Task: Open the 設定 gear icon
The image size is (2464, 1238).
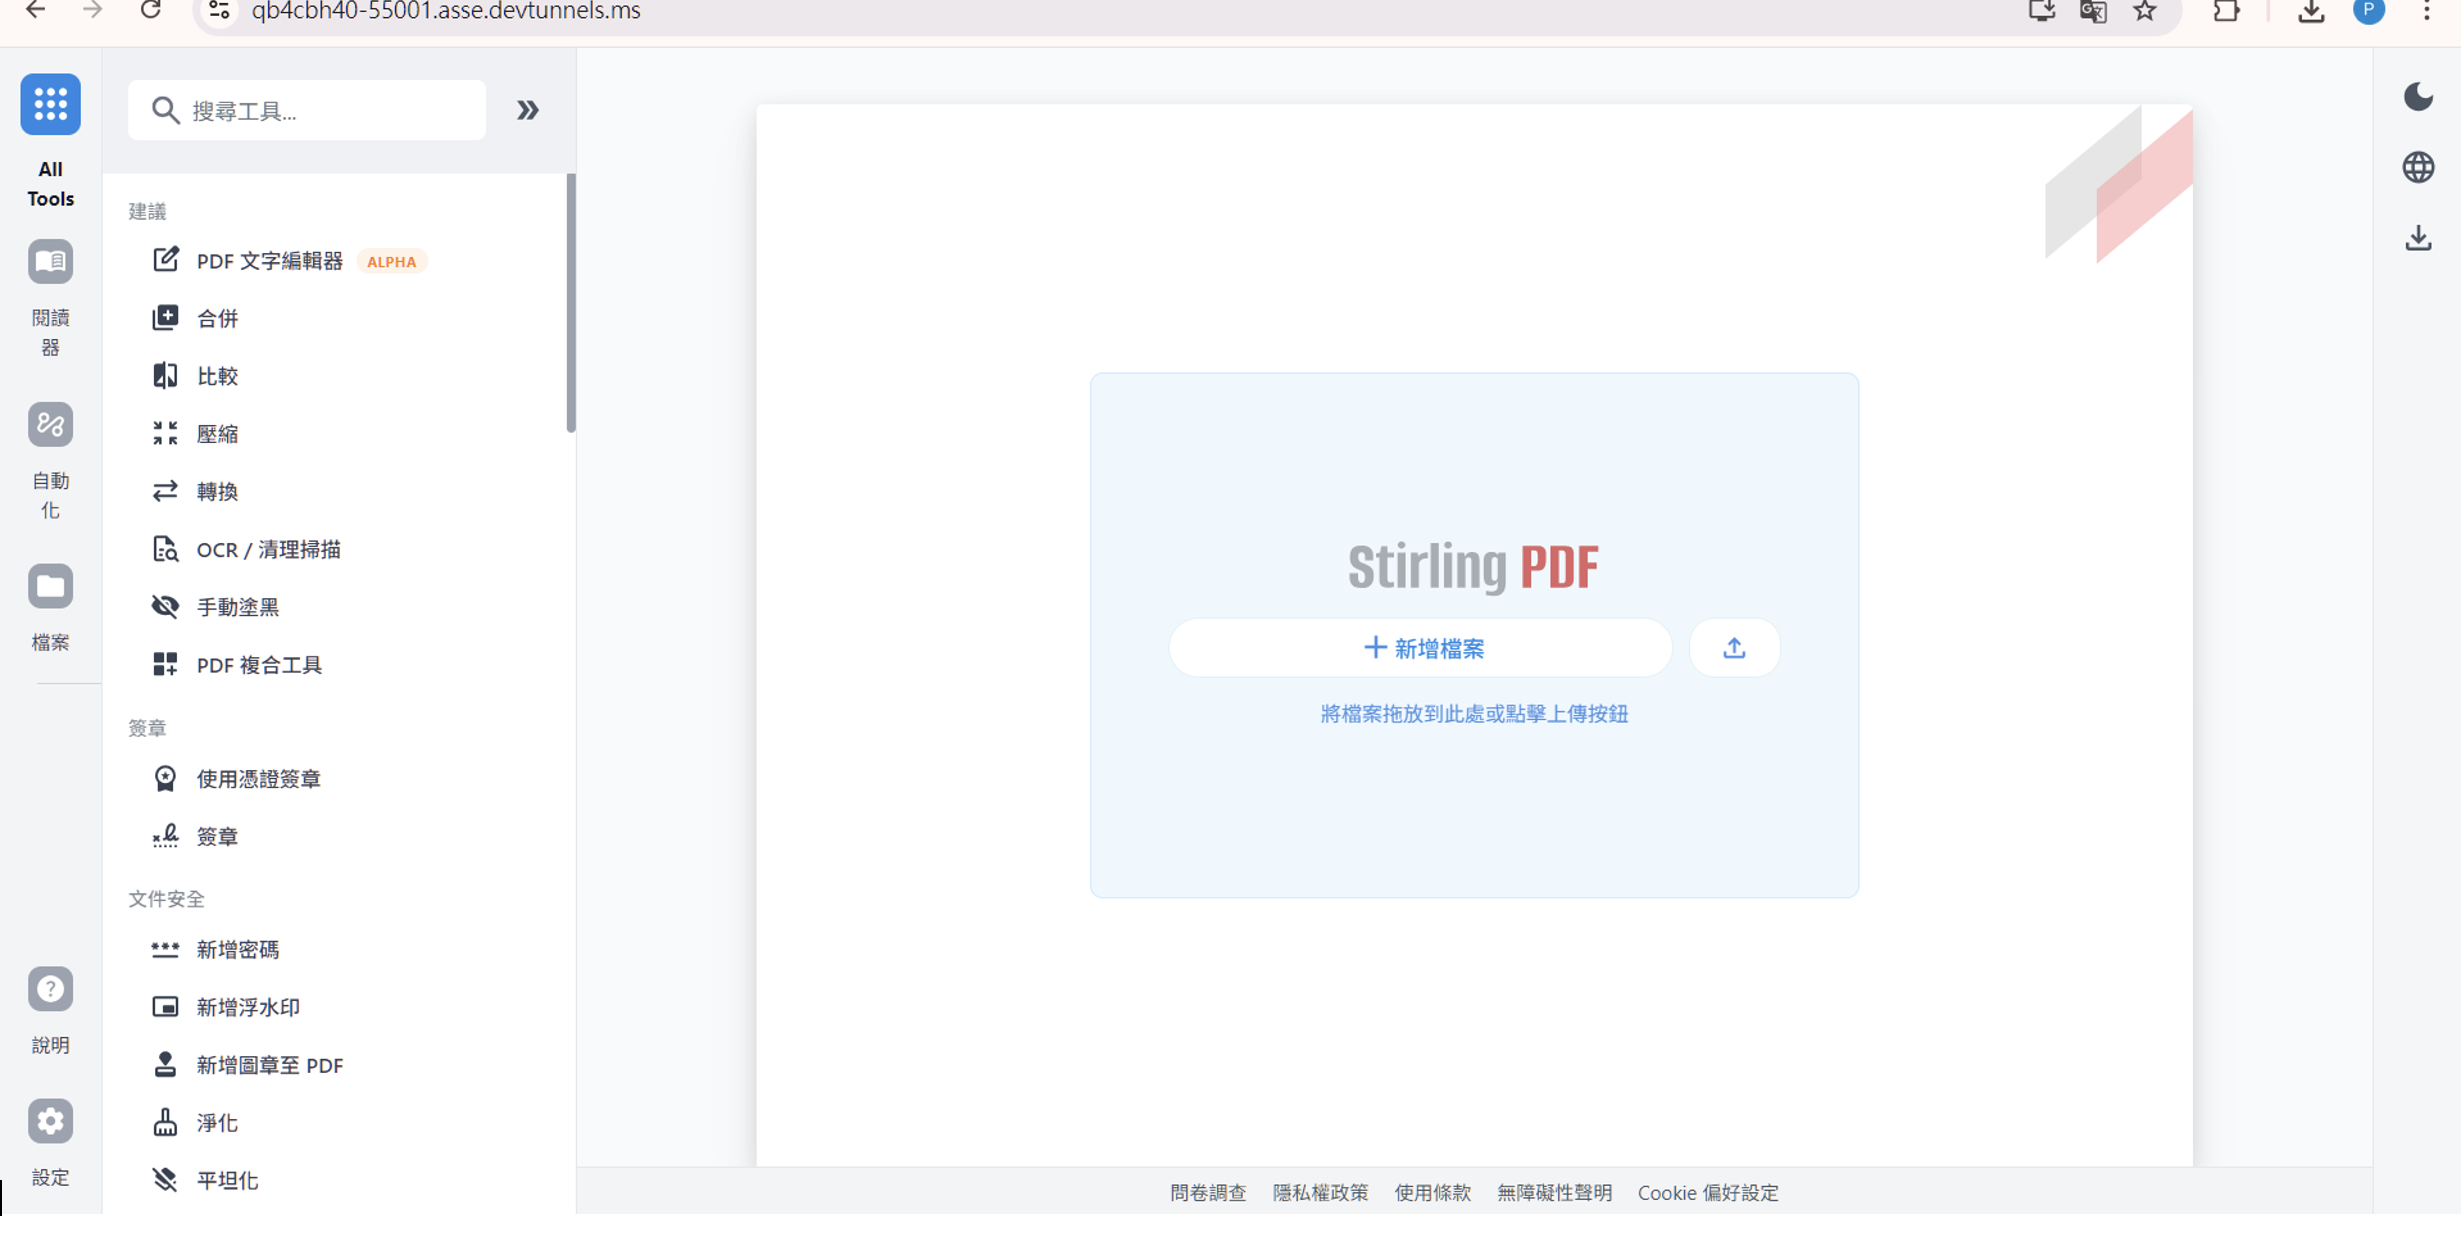Action: coord(50,1122)
